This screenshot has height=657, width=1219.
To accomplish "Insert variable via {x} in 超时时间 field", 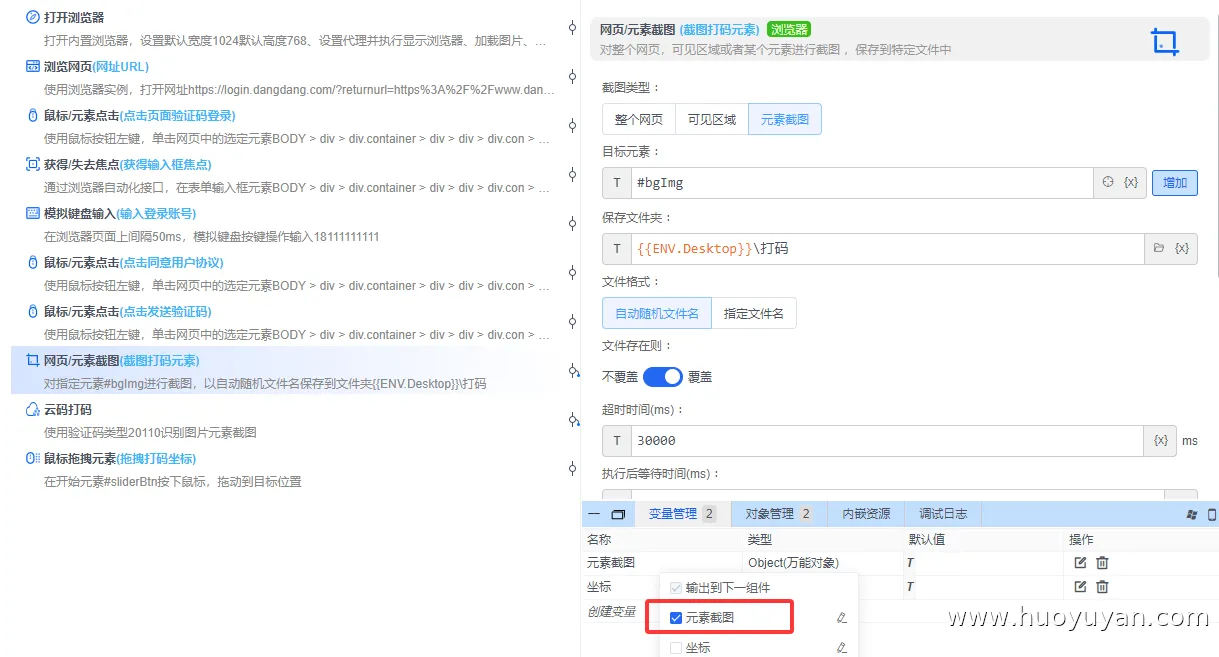I will pos(1161,440).
